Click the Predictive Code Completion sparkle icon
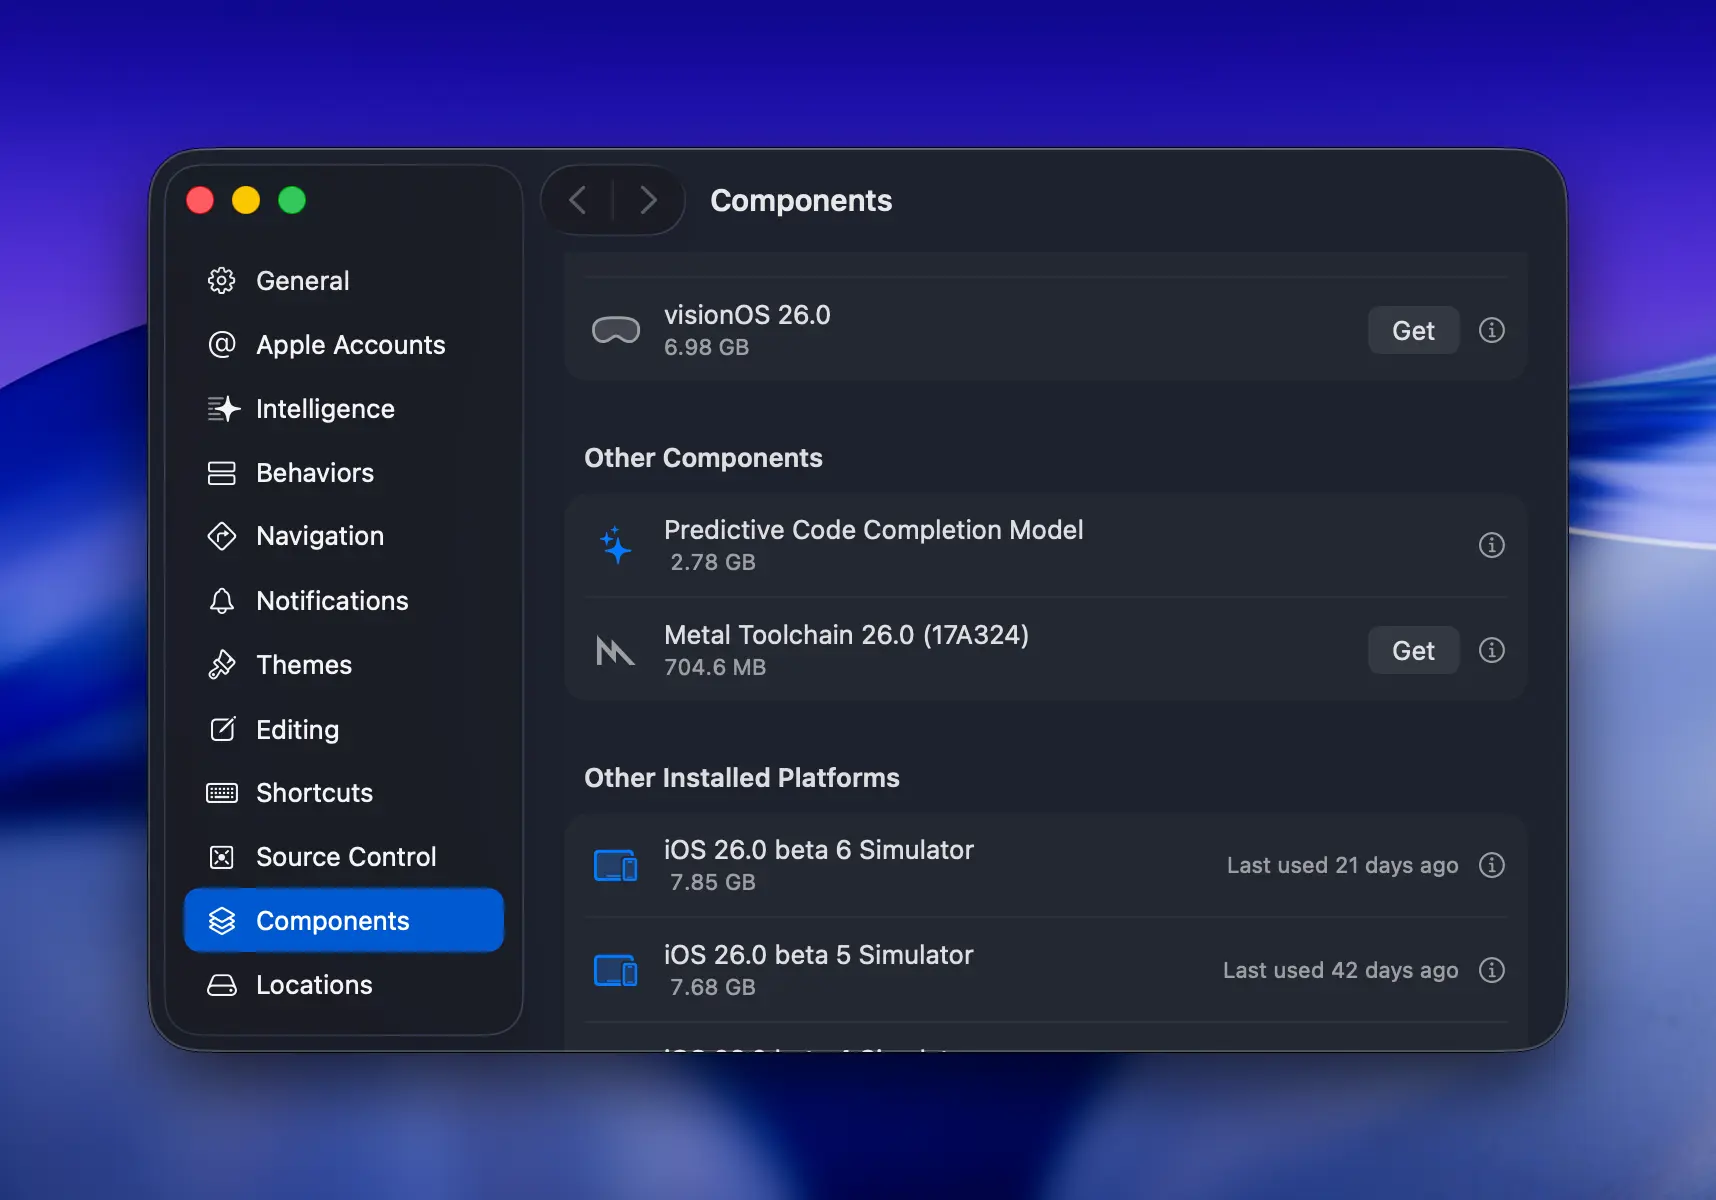The width and height of the screenshot is (1716, 1200). [616, 546]
